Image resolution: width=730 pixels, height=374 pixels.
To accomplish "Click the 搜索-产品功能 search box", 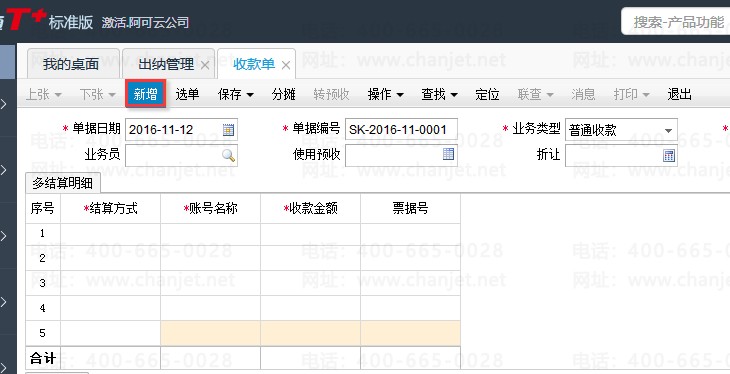I will [x=676, y=21].
